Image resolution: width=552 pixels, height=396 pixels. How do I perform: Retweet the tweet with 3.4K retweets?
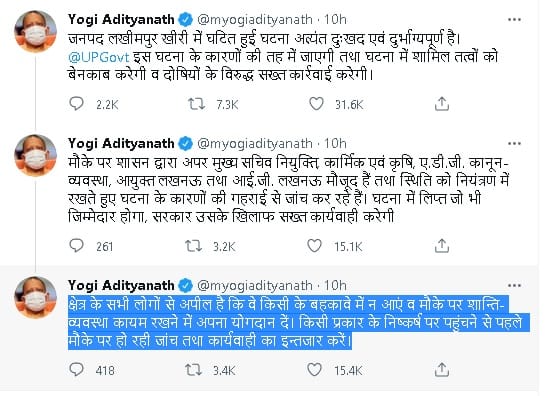coord(194,370)
